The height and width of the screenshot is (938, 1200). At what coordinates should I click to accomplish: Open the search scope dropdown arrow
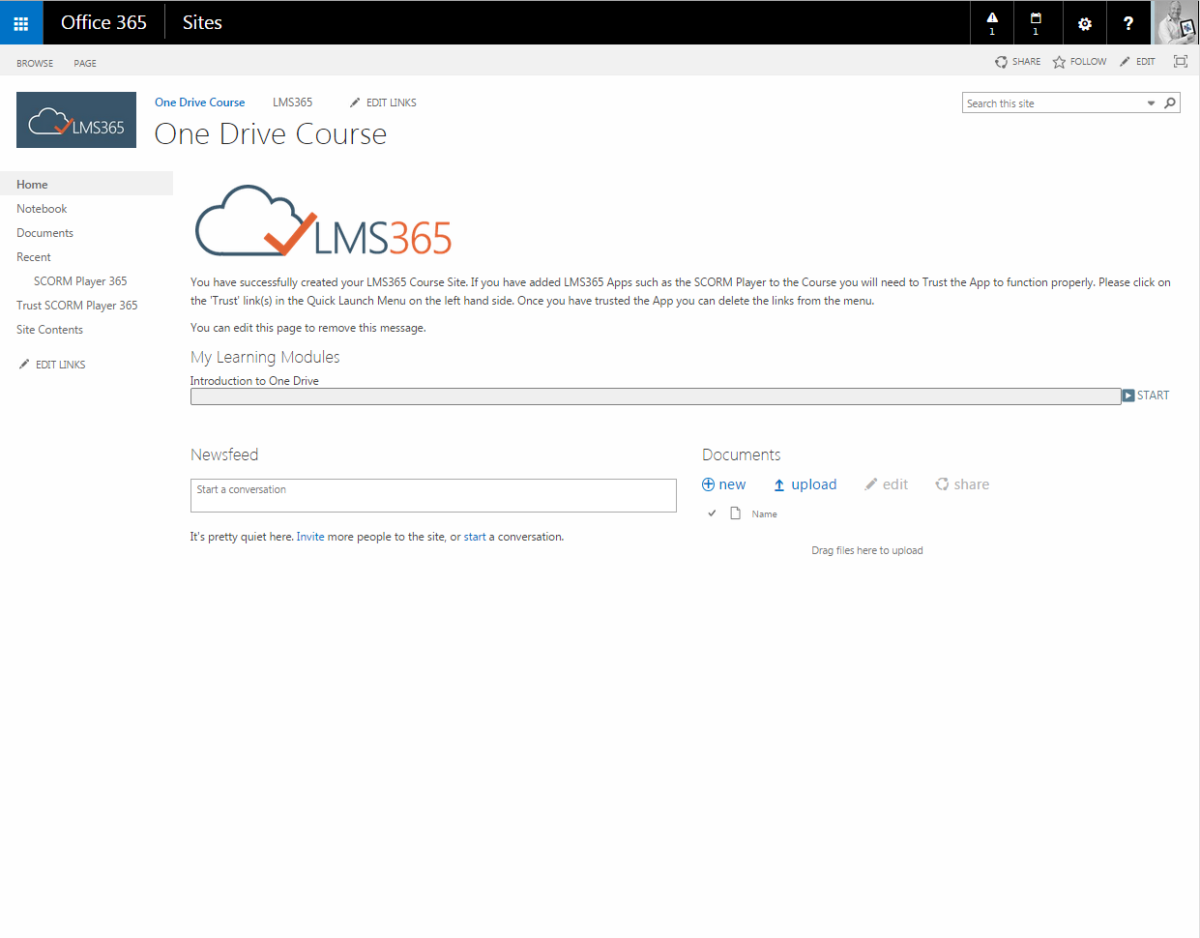pos(1151,103)
